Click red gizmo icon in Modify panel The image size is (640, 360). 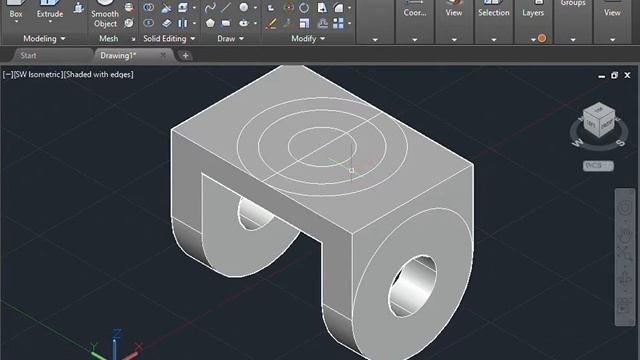(289, 7)
